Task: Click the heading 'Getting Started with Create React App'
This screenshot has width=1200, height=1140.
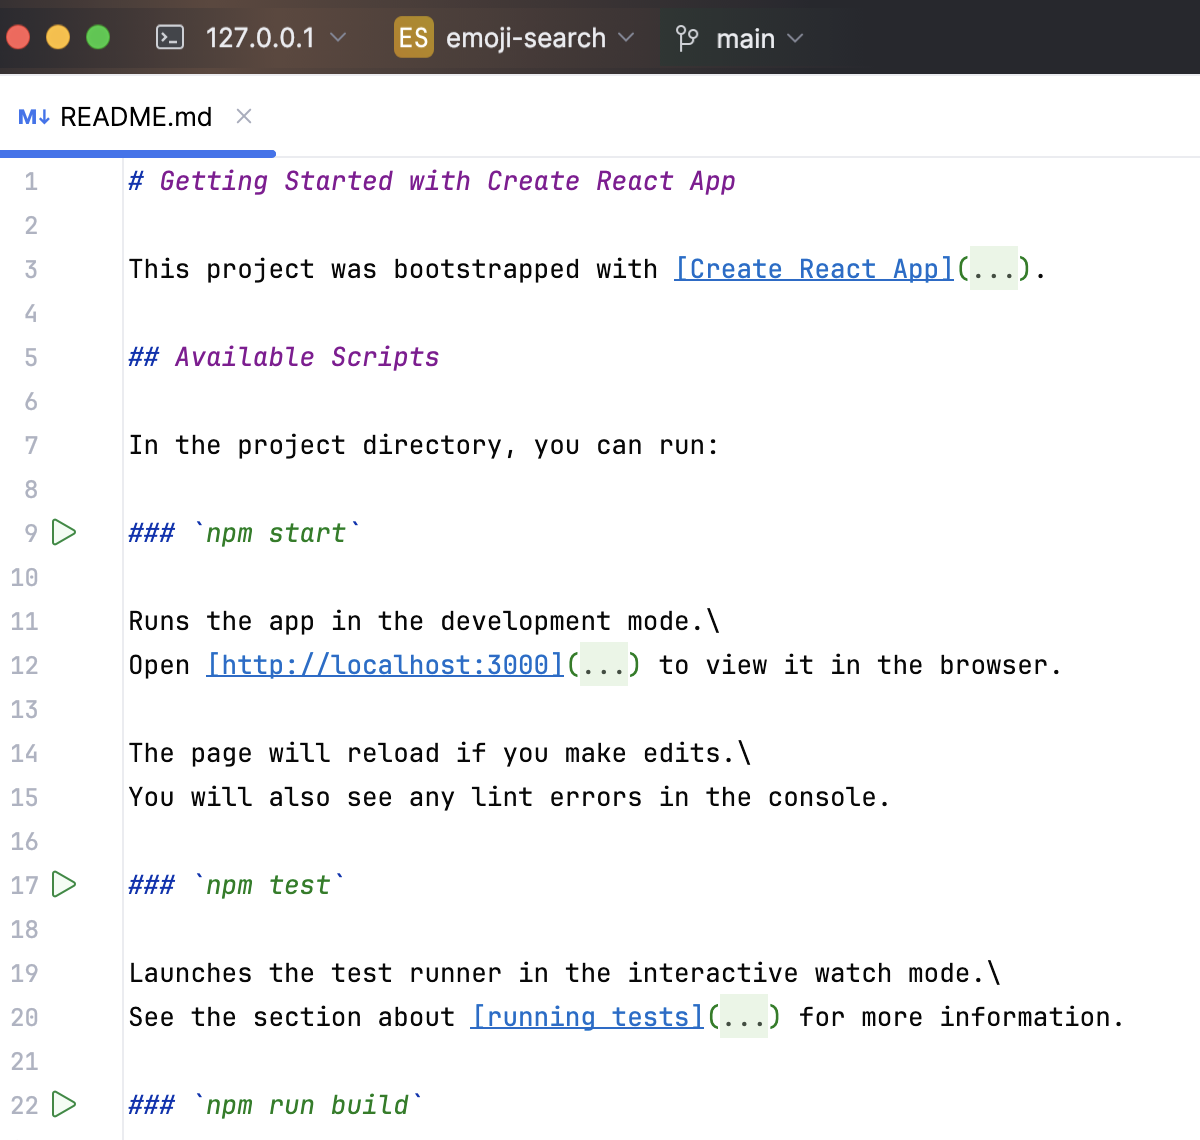Action: coord(432,181)
